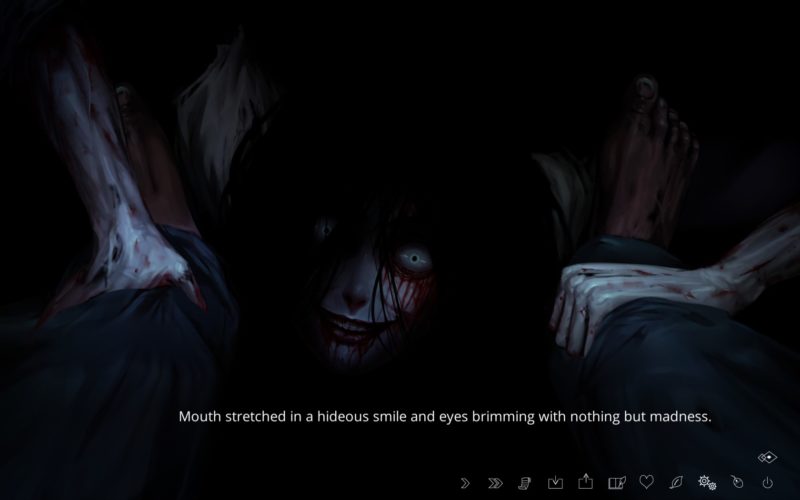This screenshot has width=800, height=500.
Task: Click the save icon with downward arrow
Action: pos(555,482)
